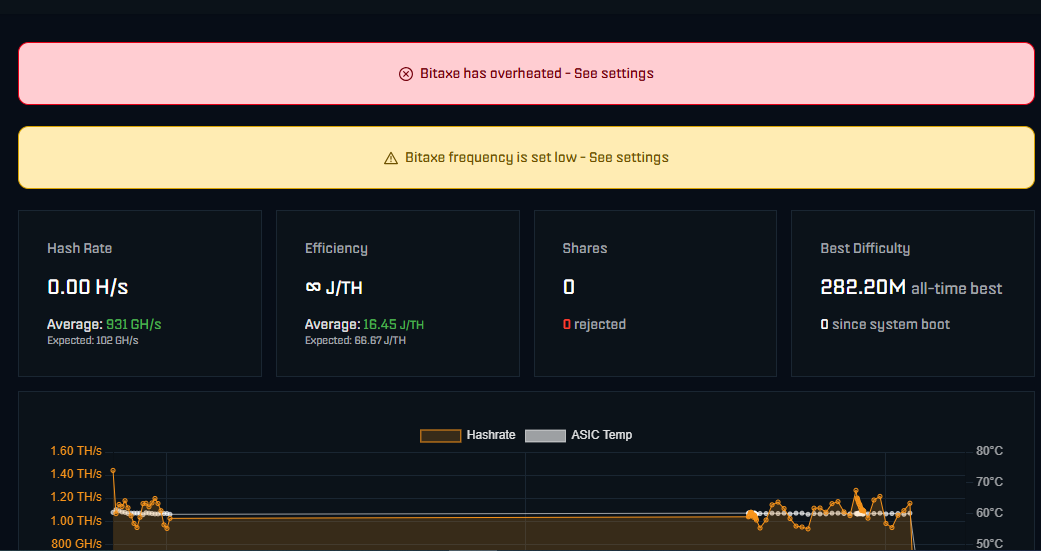1041x551 pixels.
Task: Click the low frequency warning triangle icon
Action: 391,158
